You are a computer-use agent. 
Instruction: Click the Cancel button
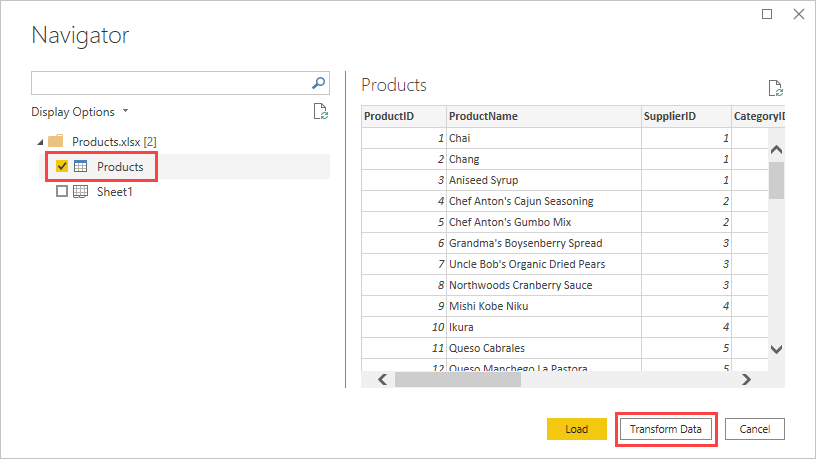click(x=754, y=429)
